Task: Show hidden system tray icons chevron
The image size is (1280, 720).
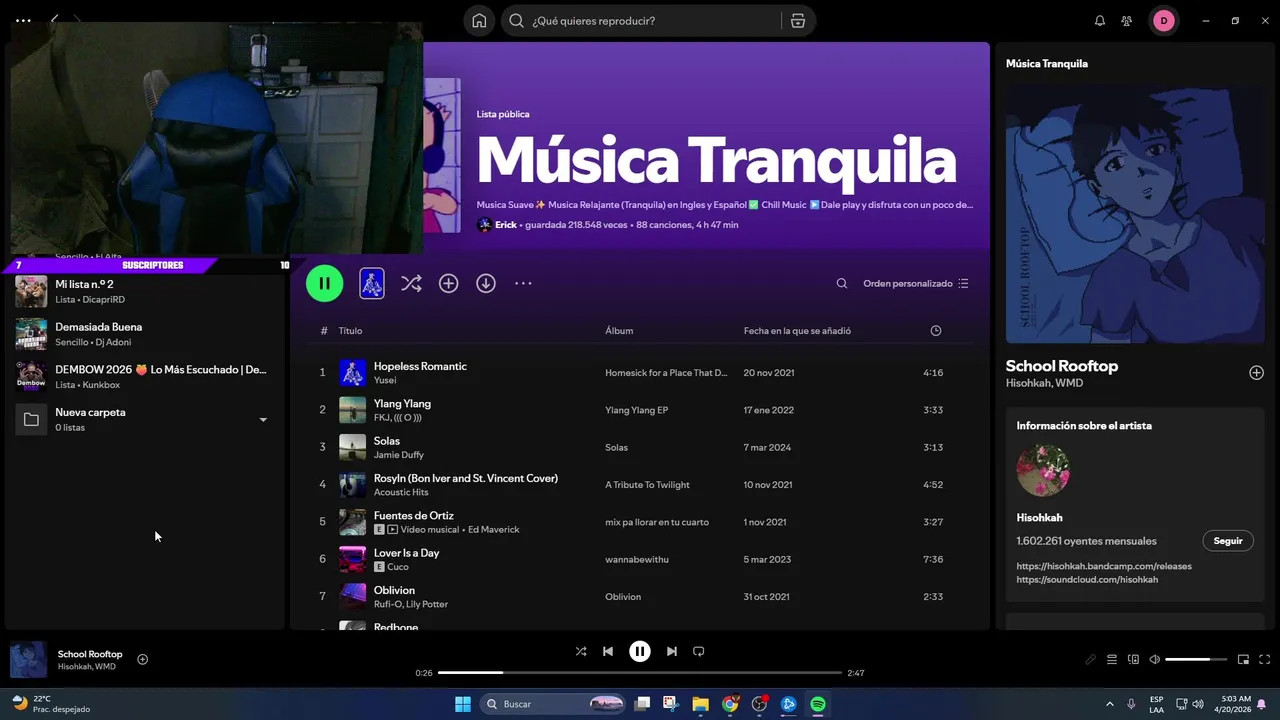Action: click(1110, 704)
